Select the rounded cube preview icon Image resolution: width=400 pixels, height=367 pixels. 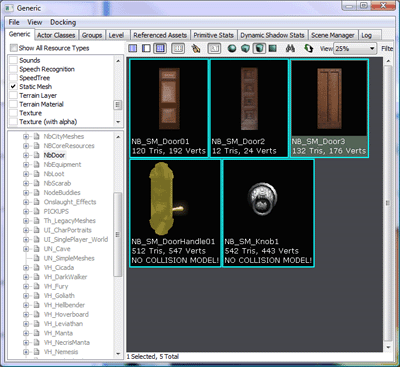point(246,49)
